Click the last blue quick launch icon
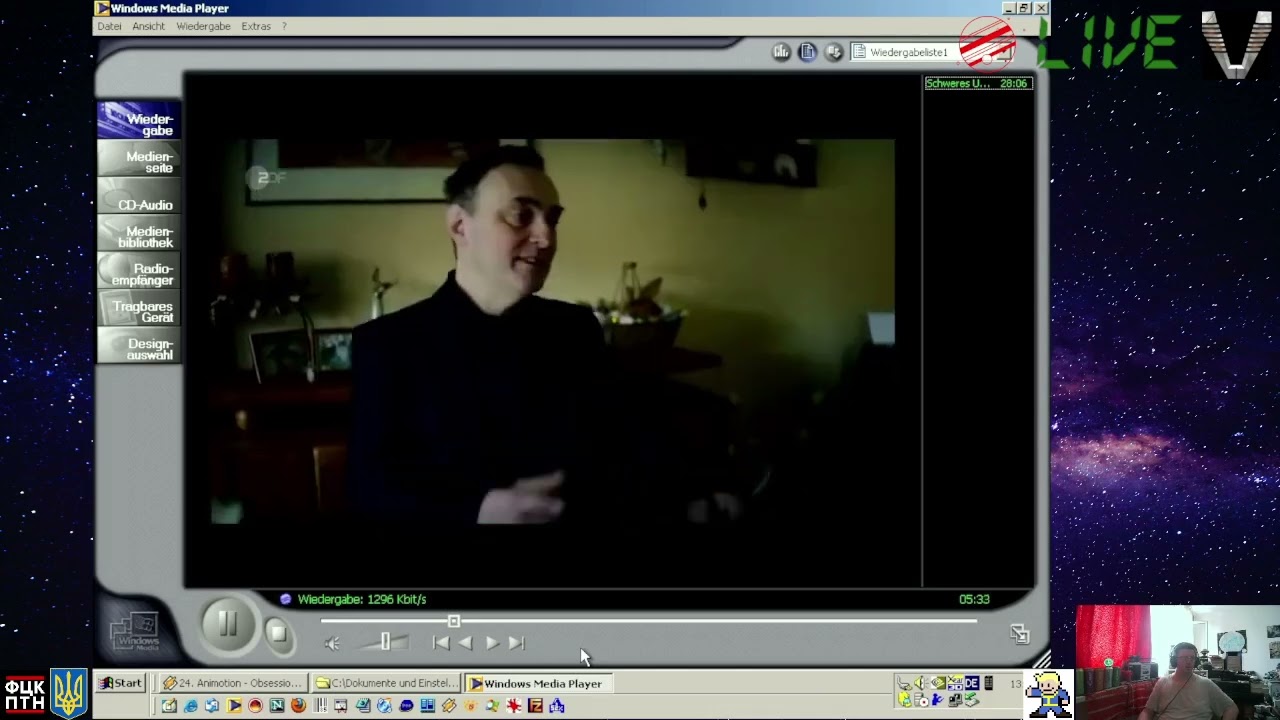 pos(557,706)
